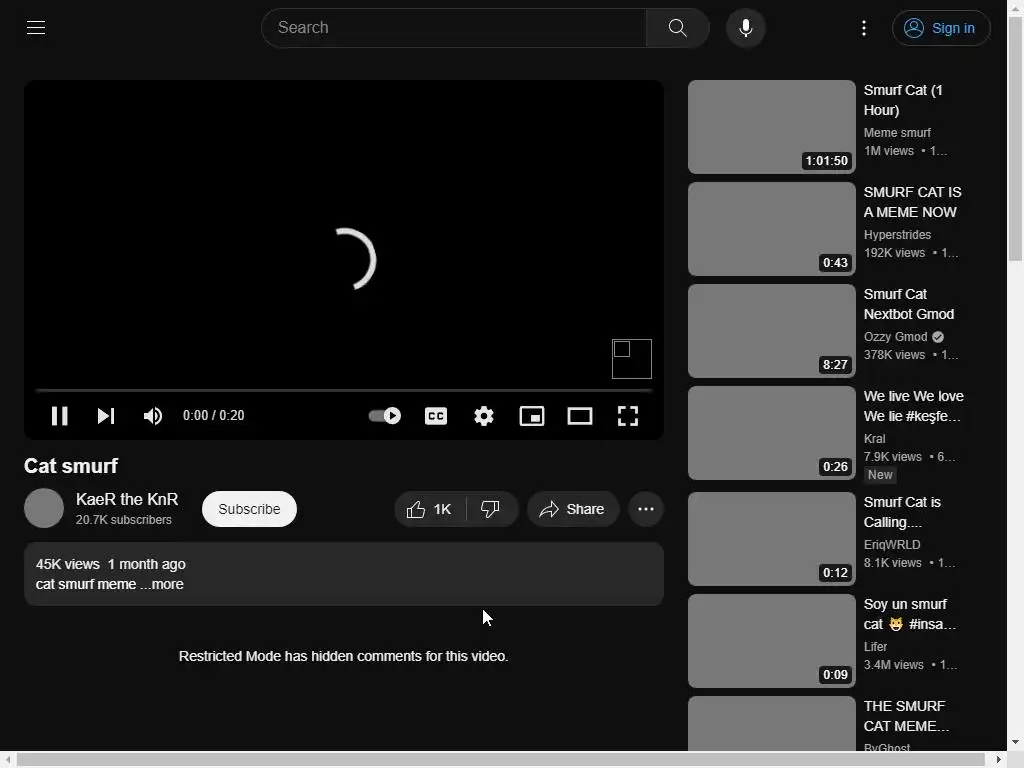This screenshot has width=1024, height=768.
Task: Enable miniplayer mode
Action: click(532, 416)
